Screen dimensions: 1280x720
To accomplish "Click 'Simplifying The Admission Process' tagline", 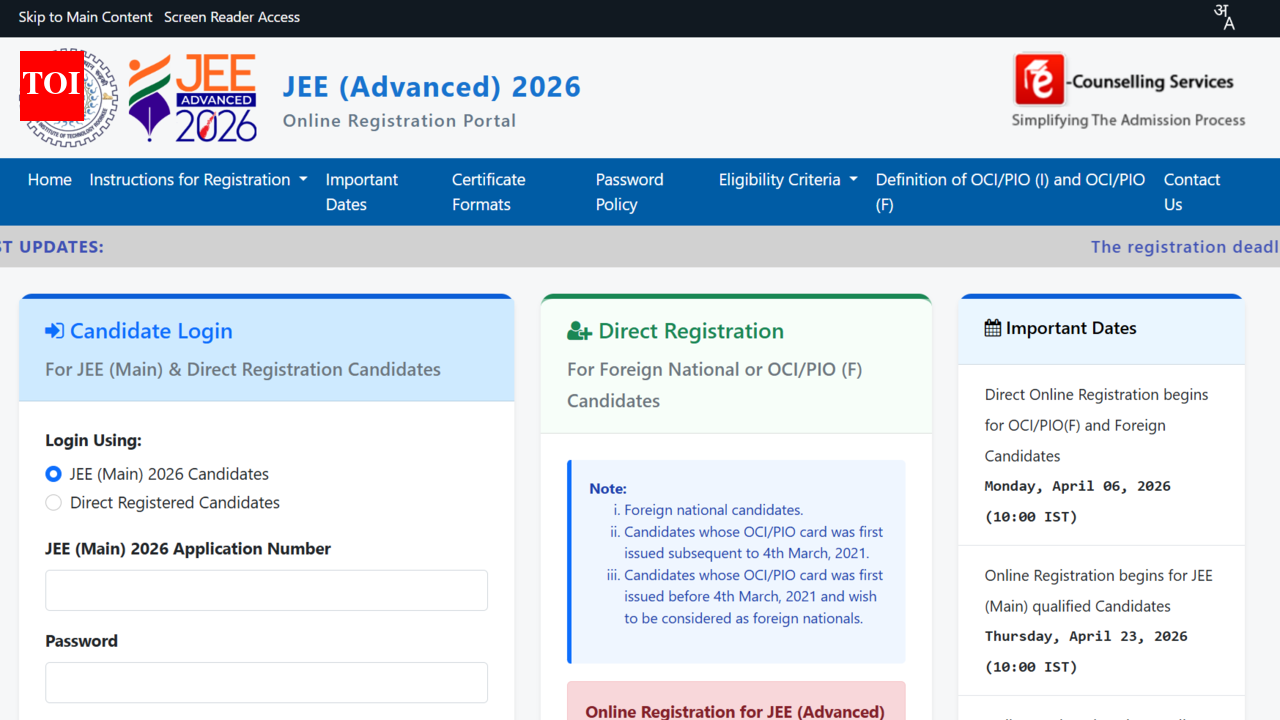I will click(x=1128, y=120).
